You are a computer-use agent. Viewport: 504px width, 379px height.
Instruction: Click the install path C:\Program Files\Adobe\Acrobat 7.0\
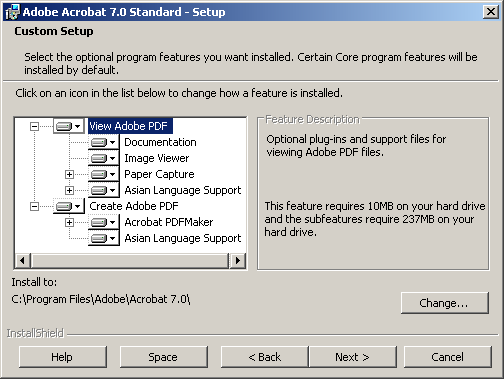click(101, 299)
